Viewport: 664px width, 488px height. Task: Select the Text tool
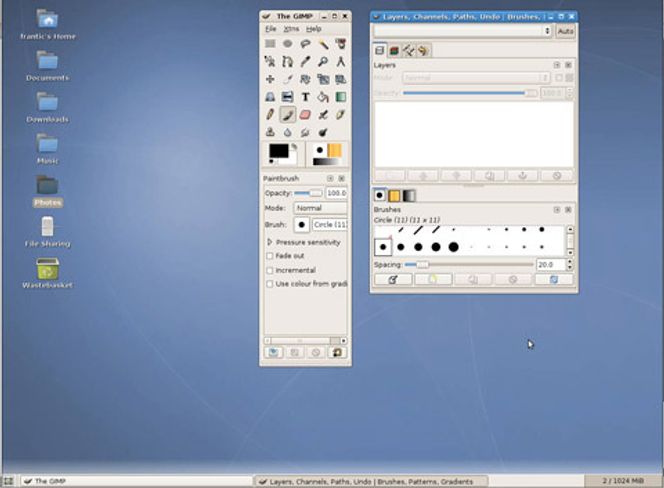(305, 97)
